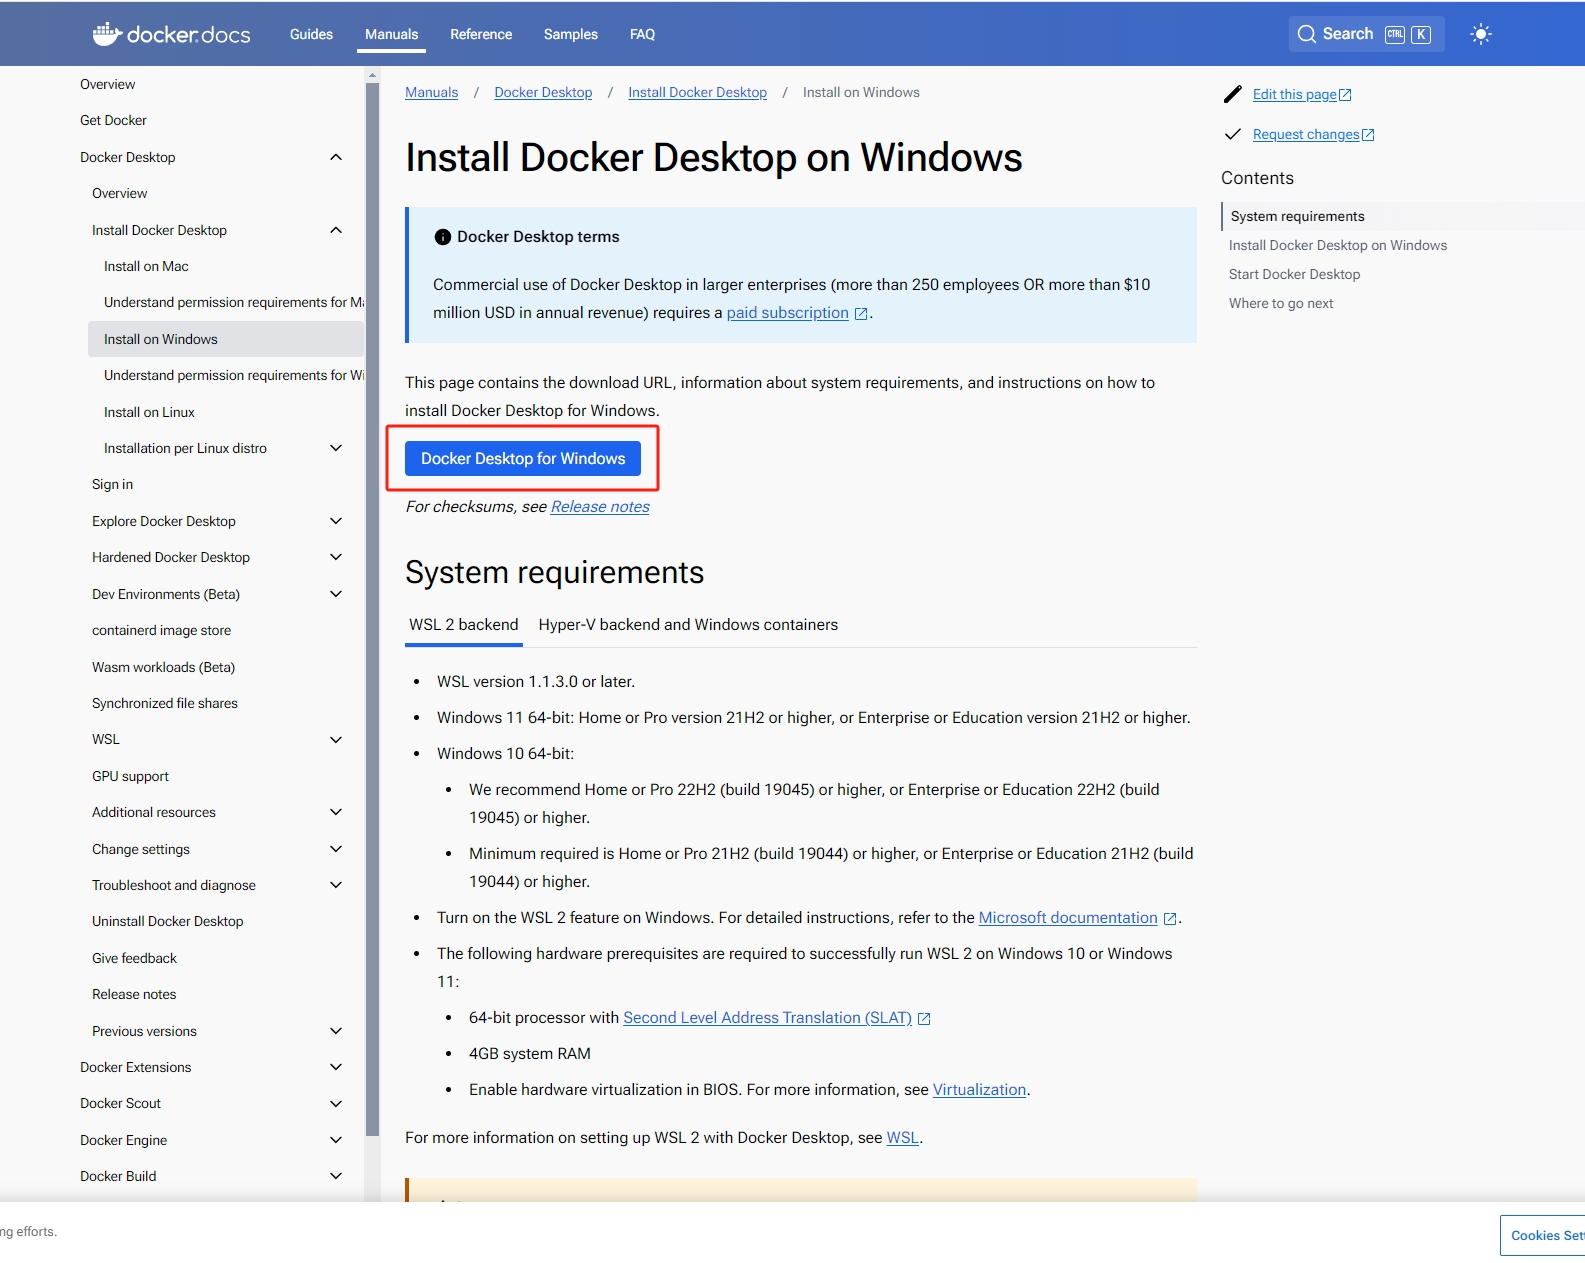
Task: Open the FAQ menu
Action: coord(642,34)
